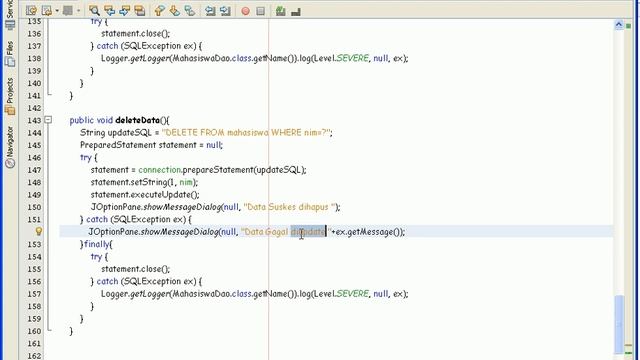Viewport: 640px width, 360px height.
Task: Click the green Uncomment toolbar icon
Action: click(280, 11)
